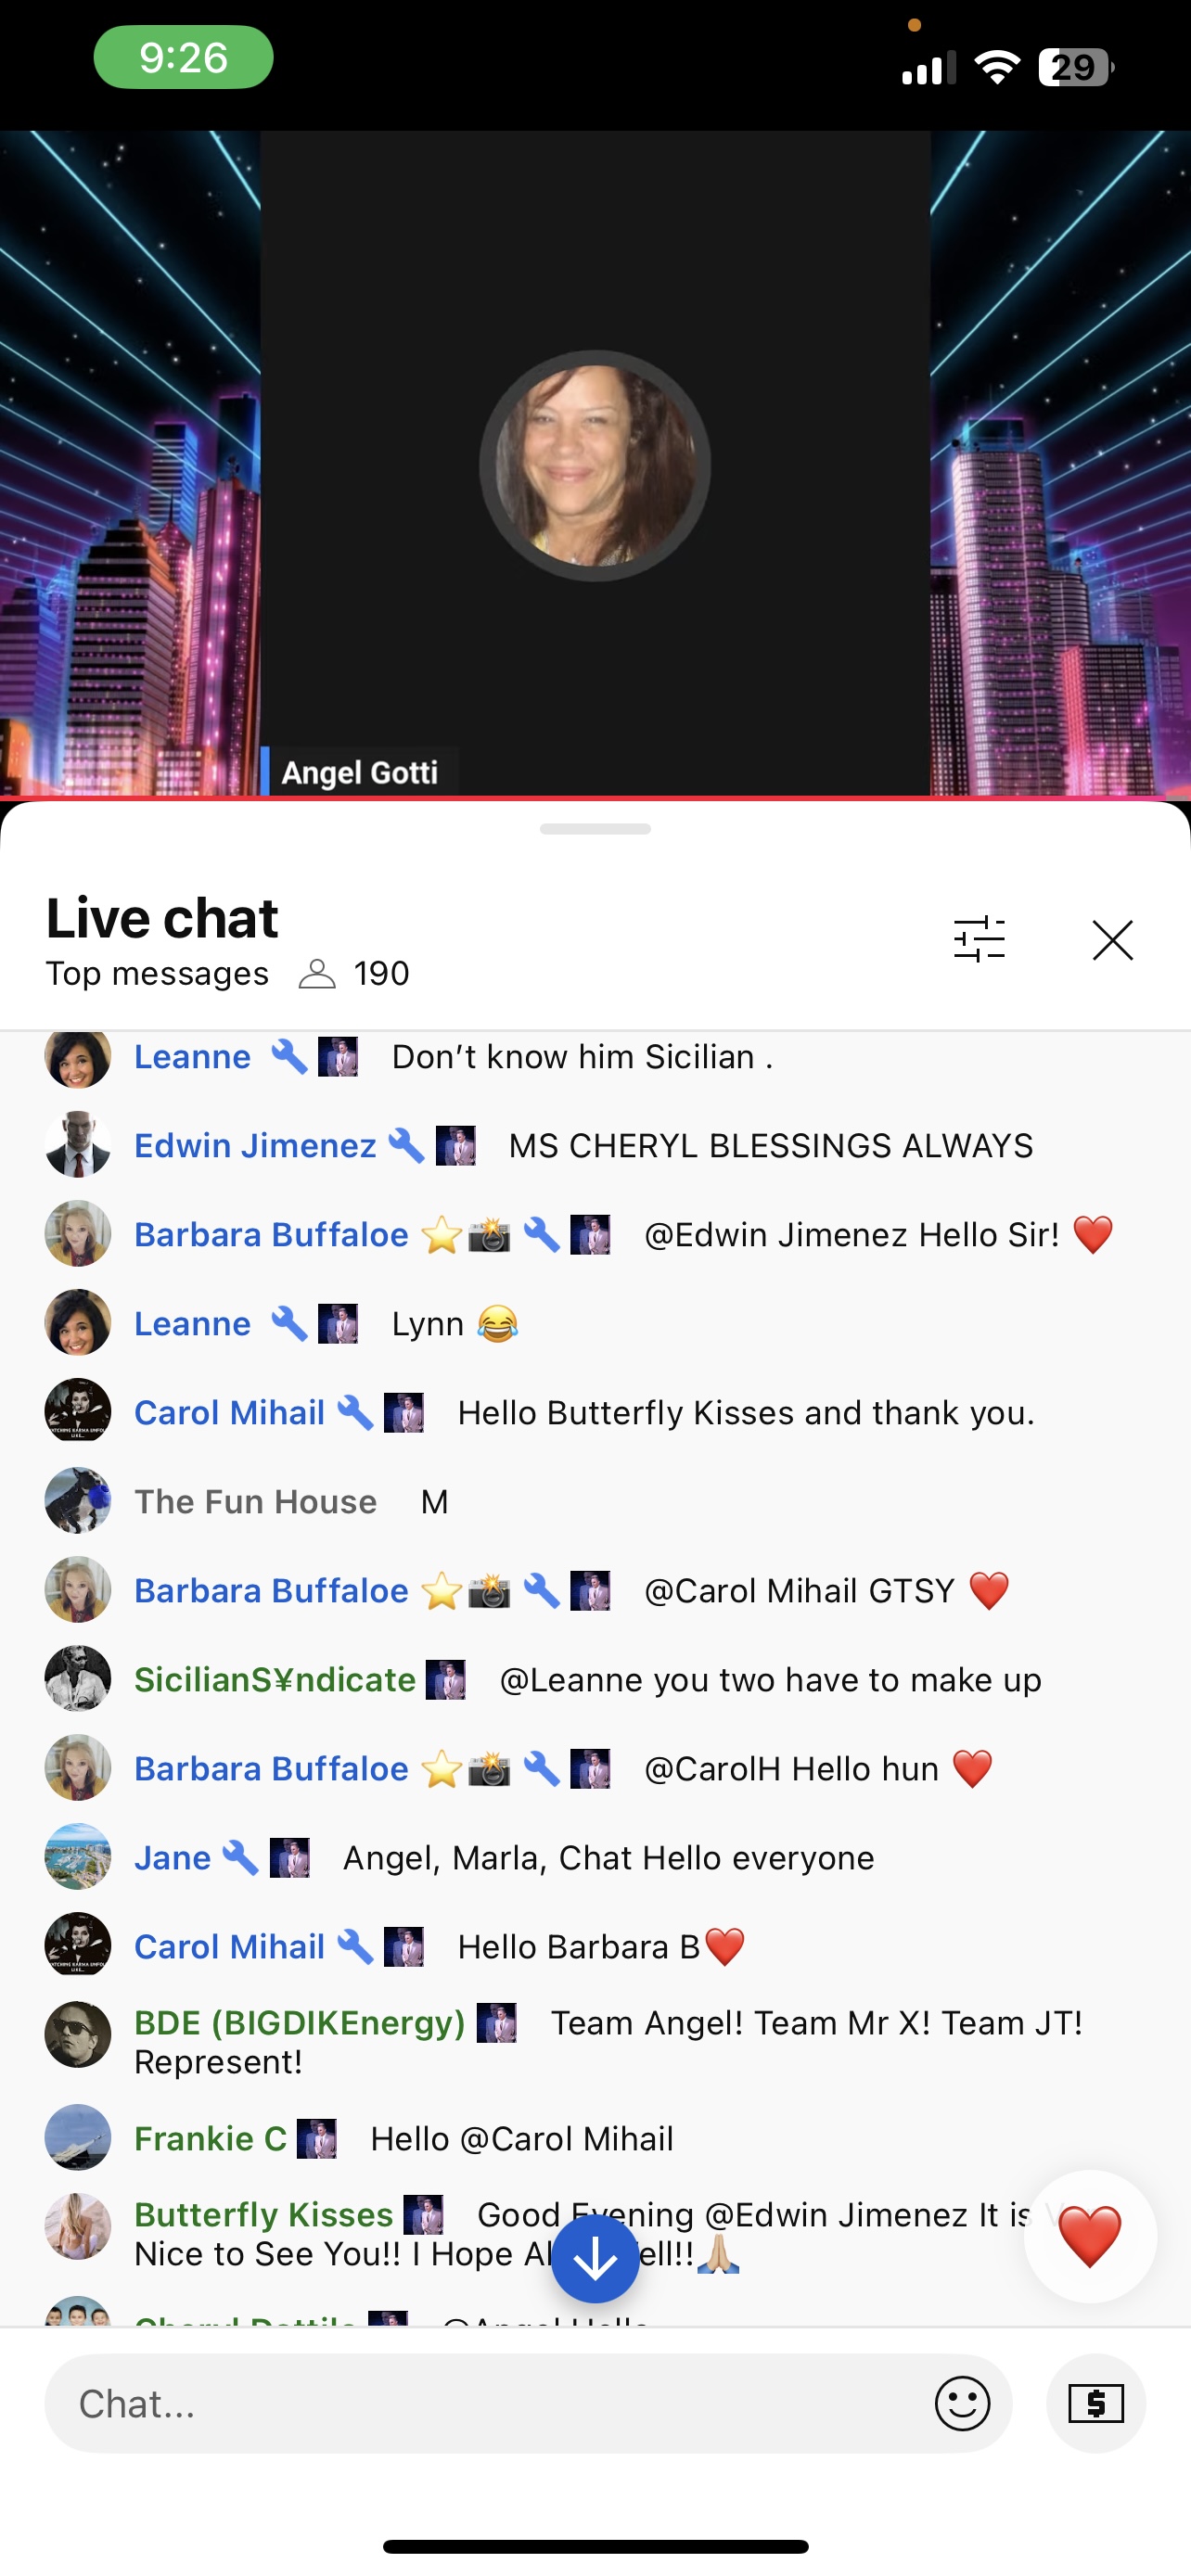The image size is (1191, 2576).
Task: Tap BDE (BIGDIKEnergy) username
Action: point(300,2023)
